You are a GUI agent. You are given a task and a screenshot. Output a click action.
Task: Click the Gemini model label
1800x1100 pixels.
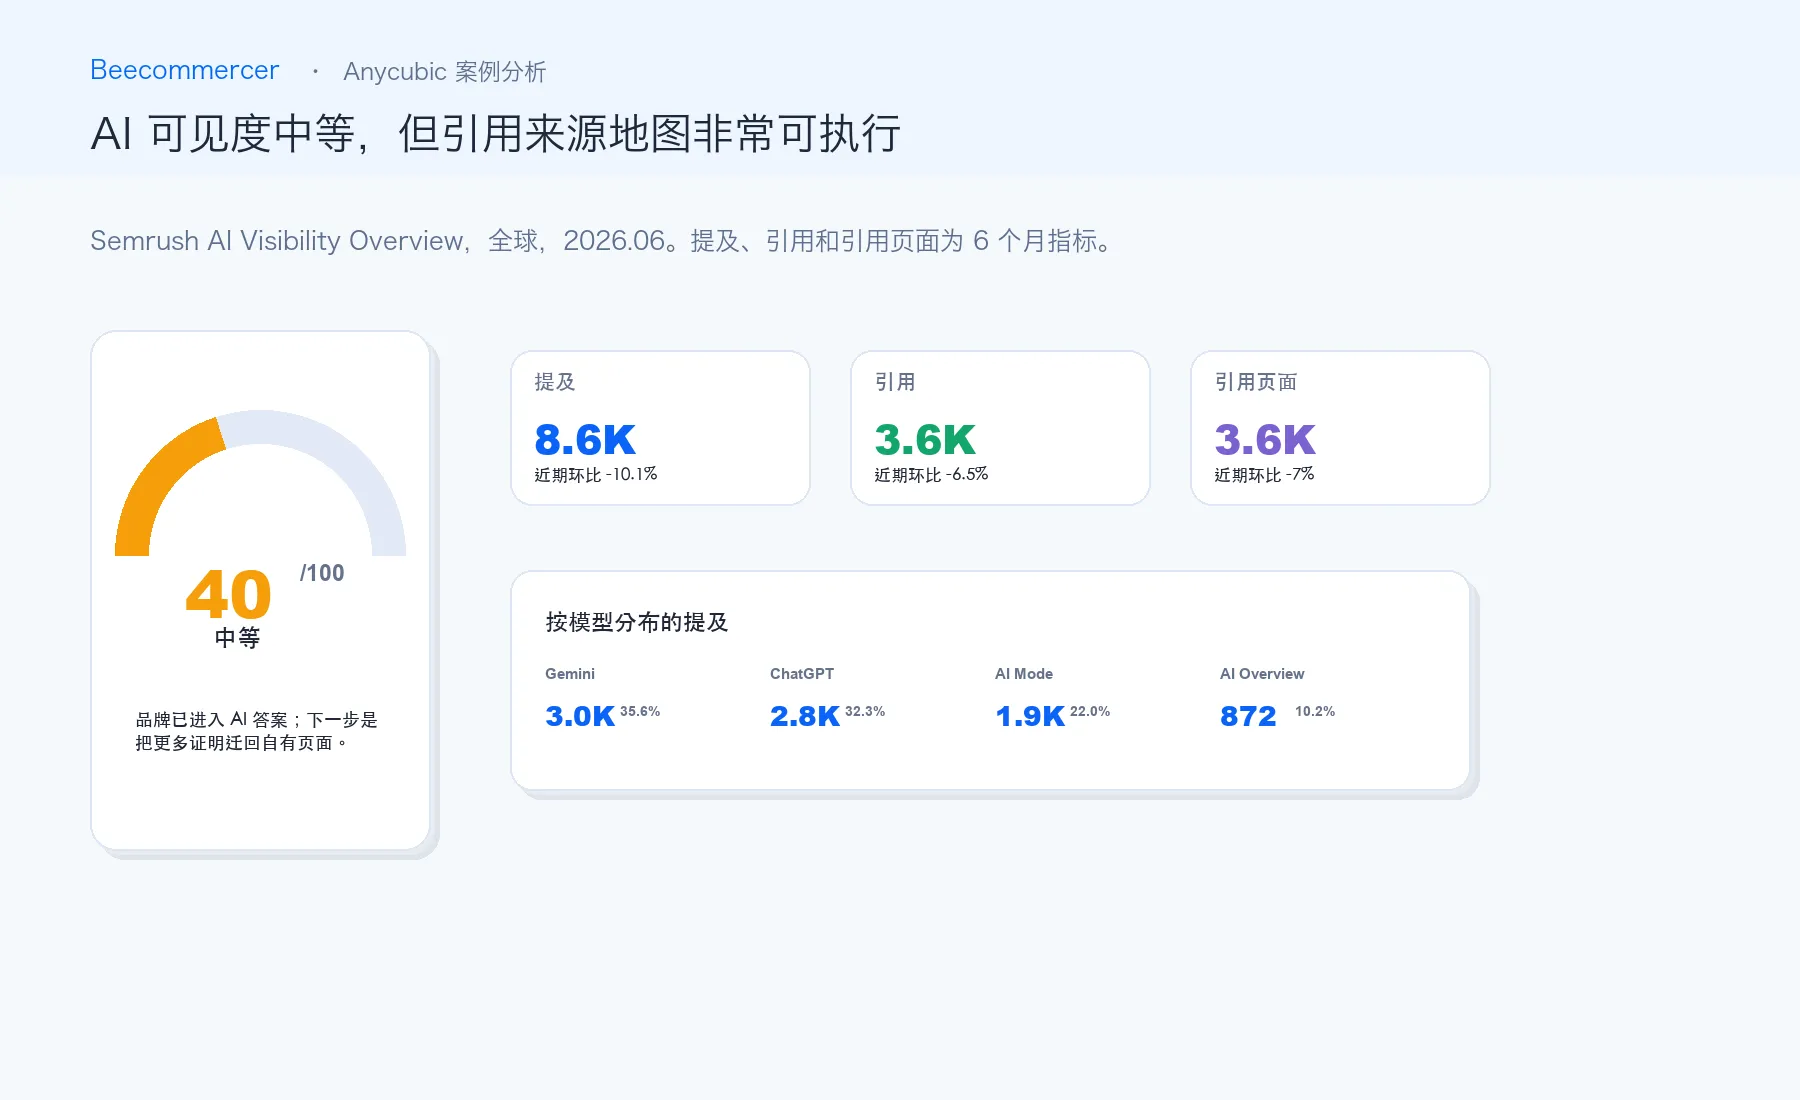(570, 674)
